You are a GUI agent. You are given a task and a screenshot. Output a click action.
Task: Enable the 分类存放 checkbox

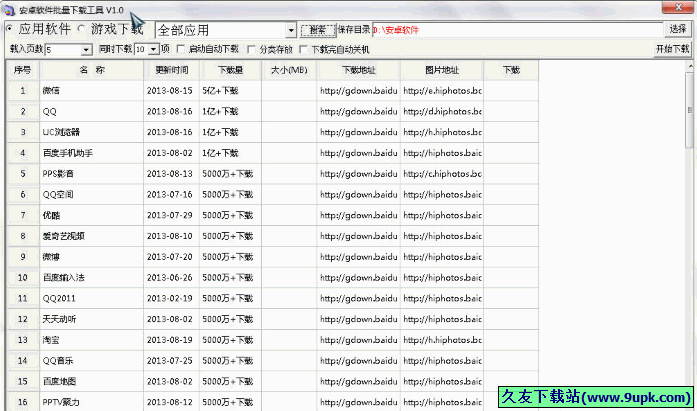click(252, 49)
